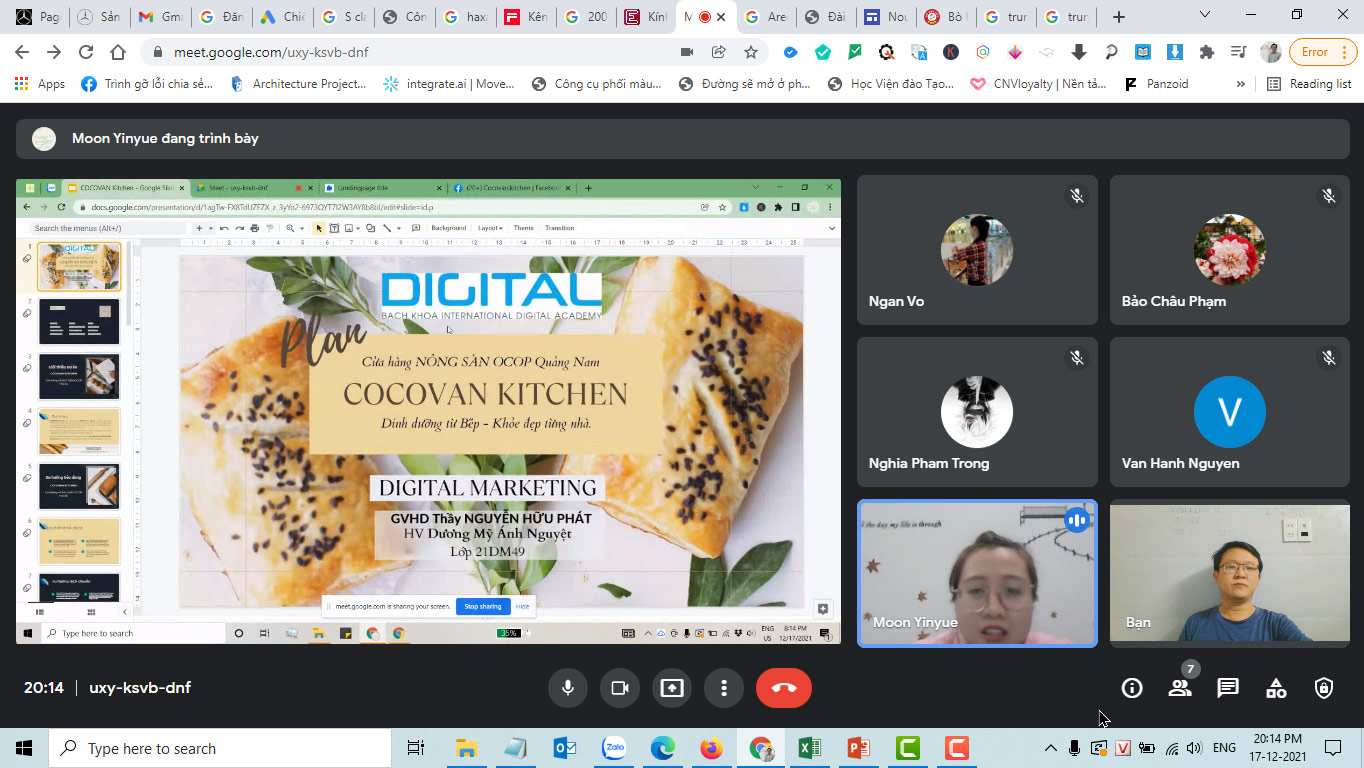Image resolution: width=1364 pixels, height=768 pixels.
Task: Expand hidden bookmarks chevron
Action: (x=1241, y=84)
